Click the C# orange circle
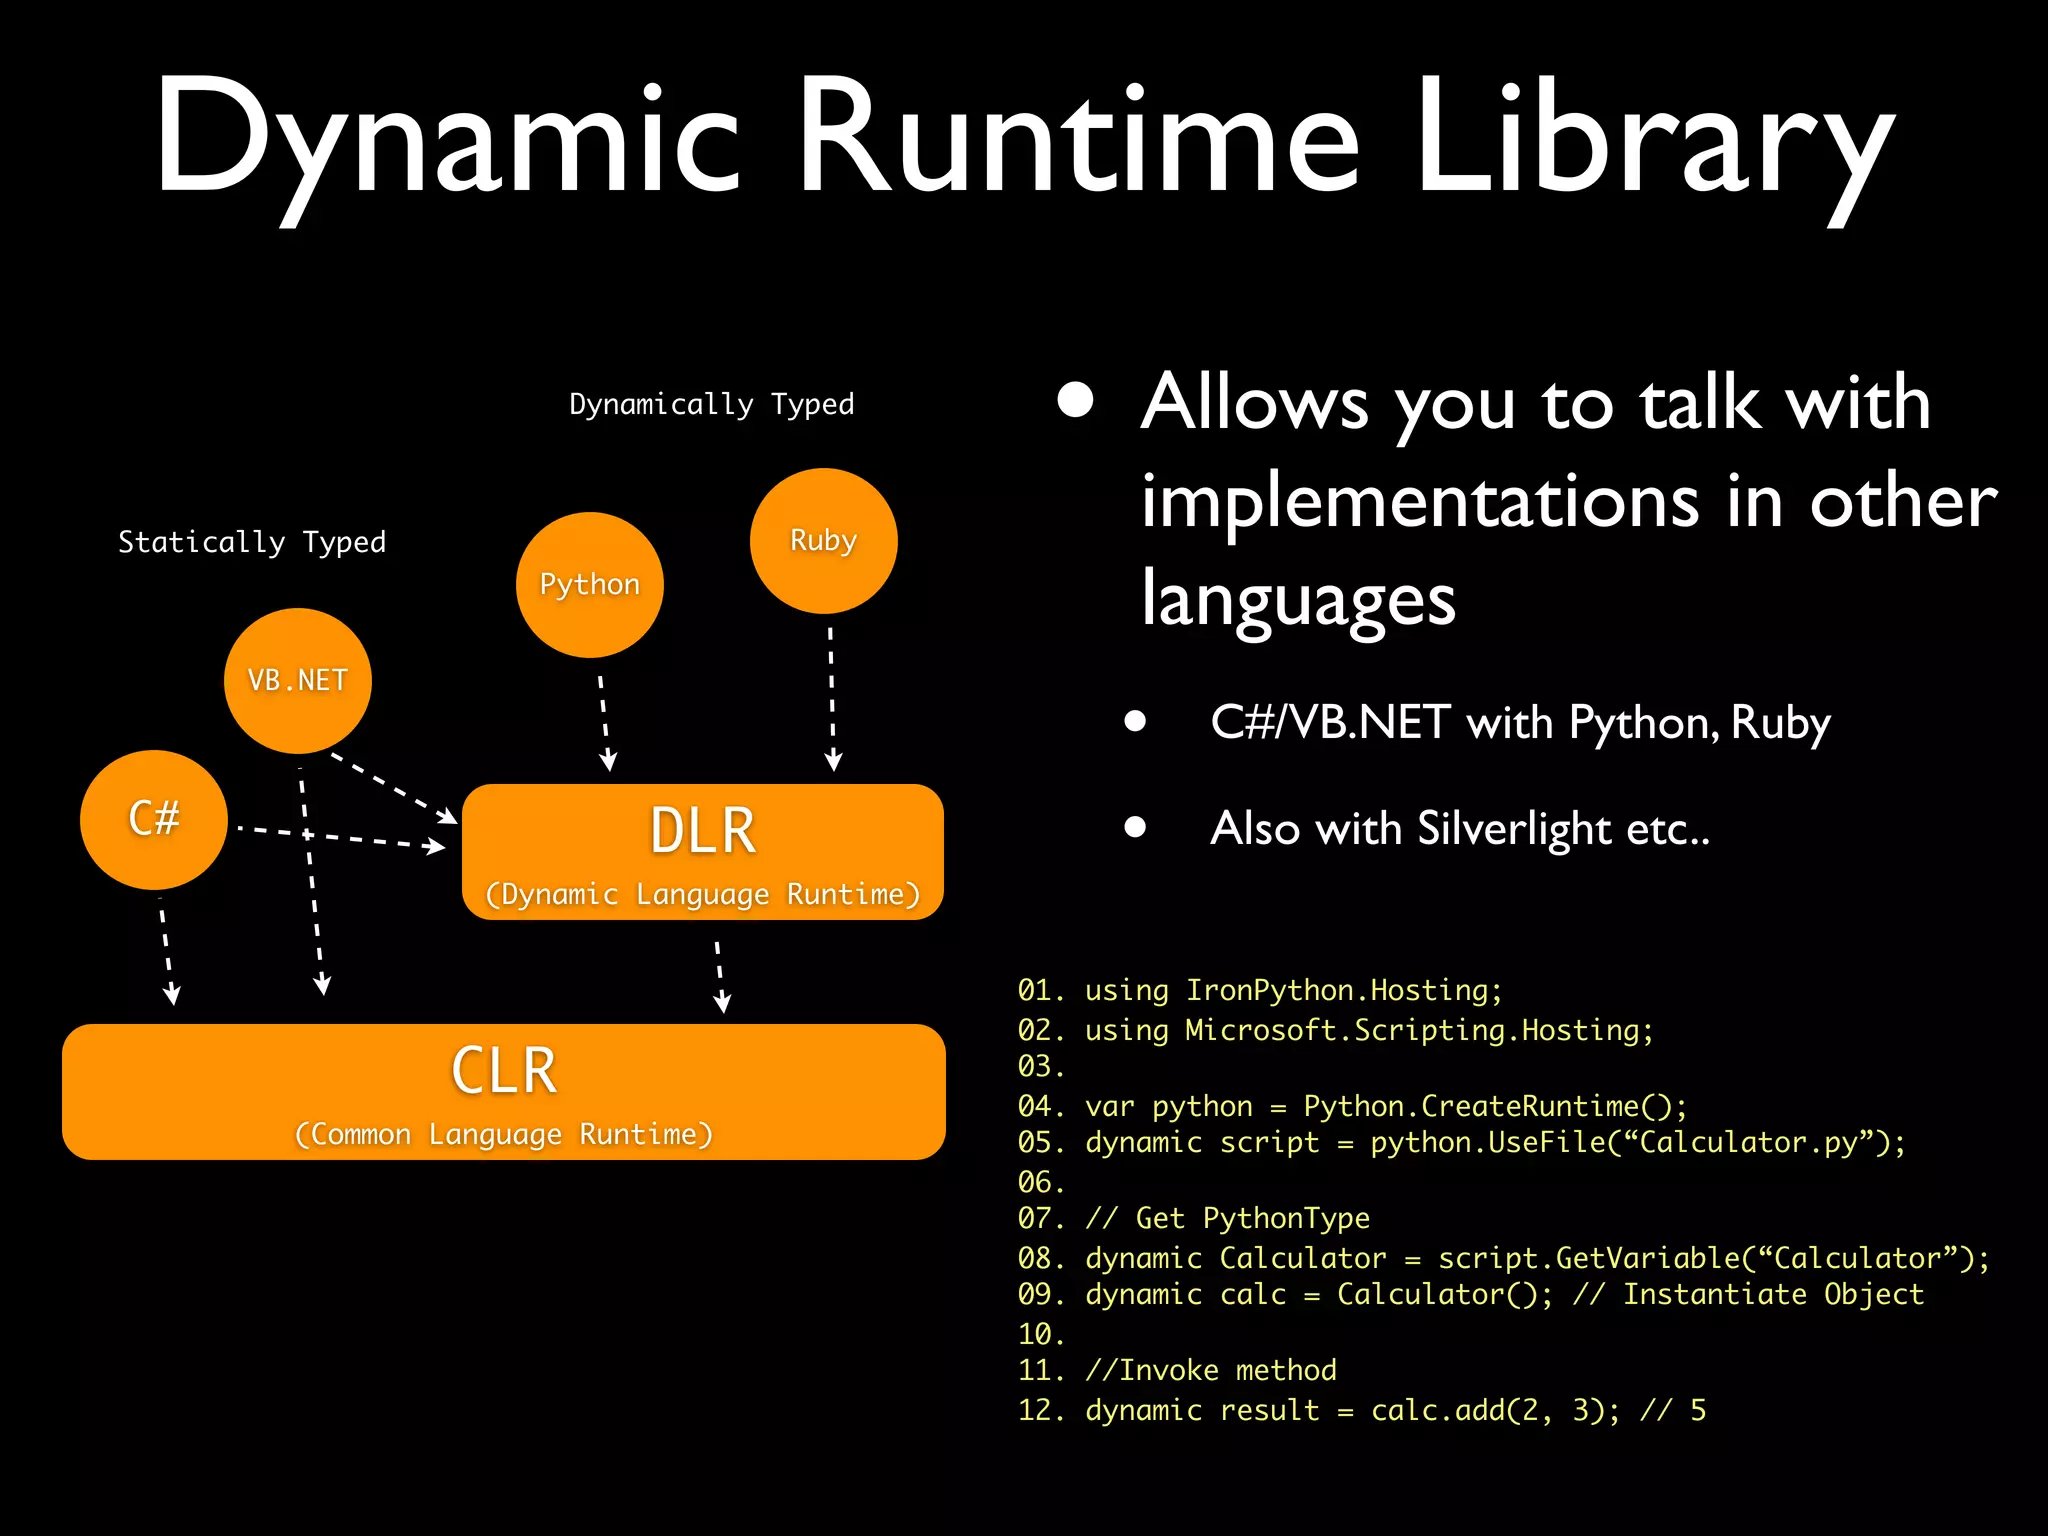This screenshot has width=2048, height=1536. point(153,819)
